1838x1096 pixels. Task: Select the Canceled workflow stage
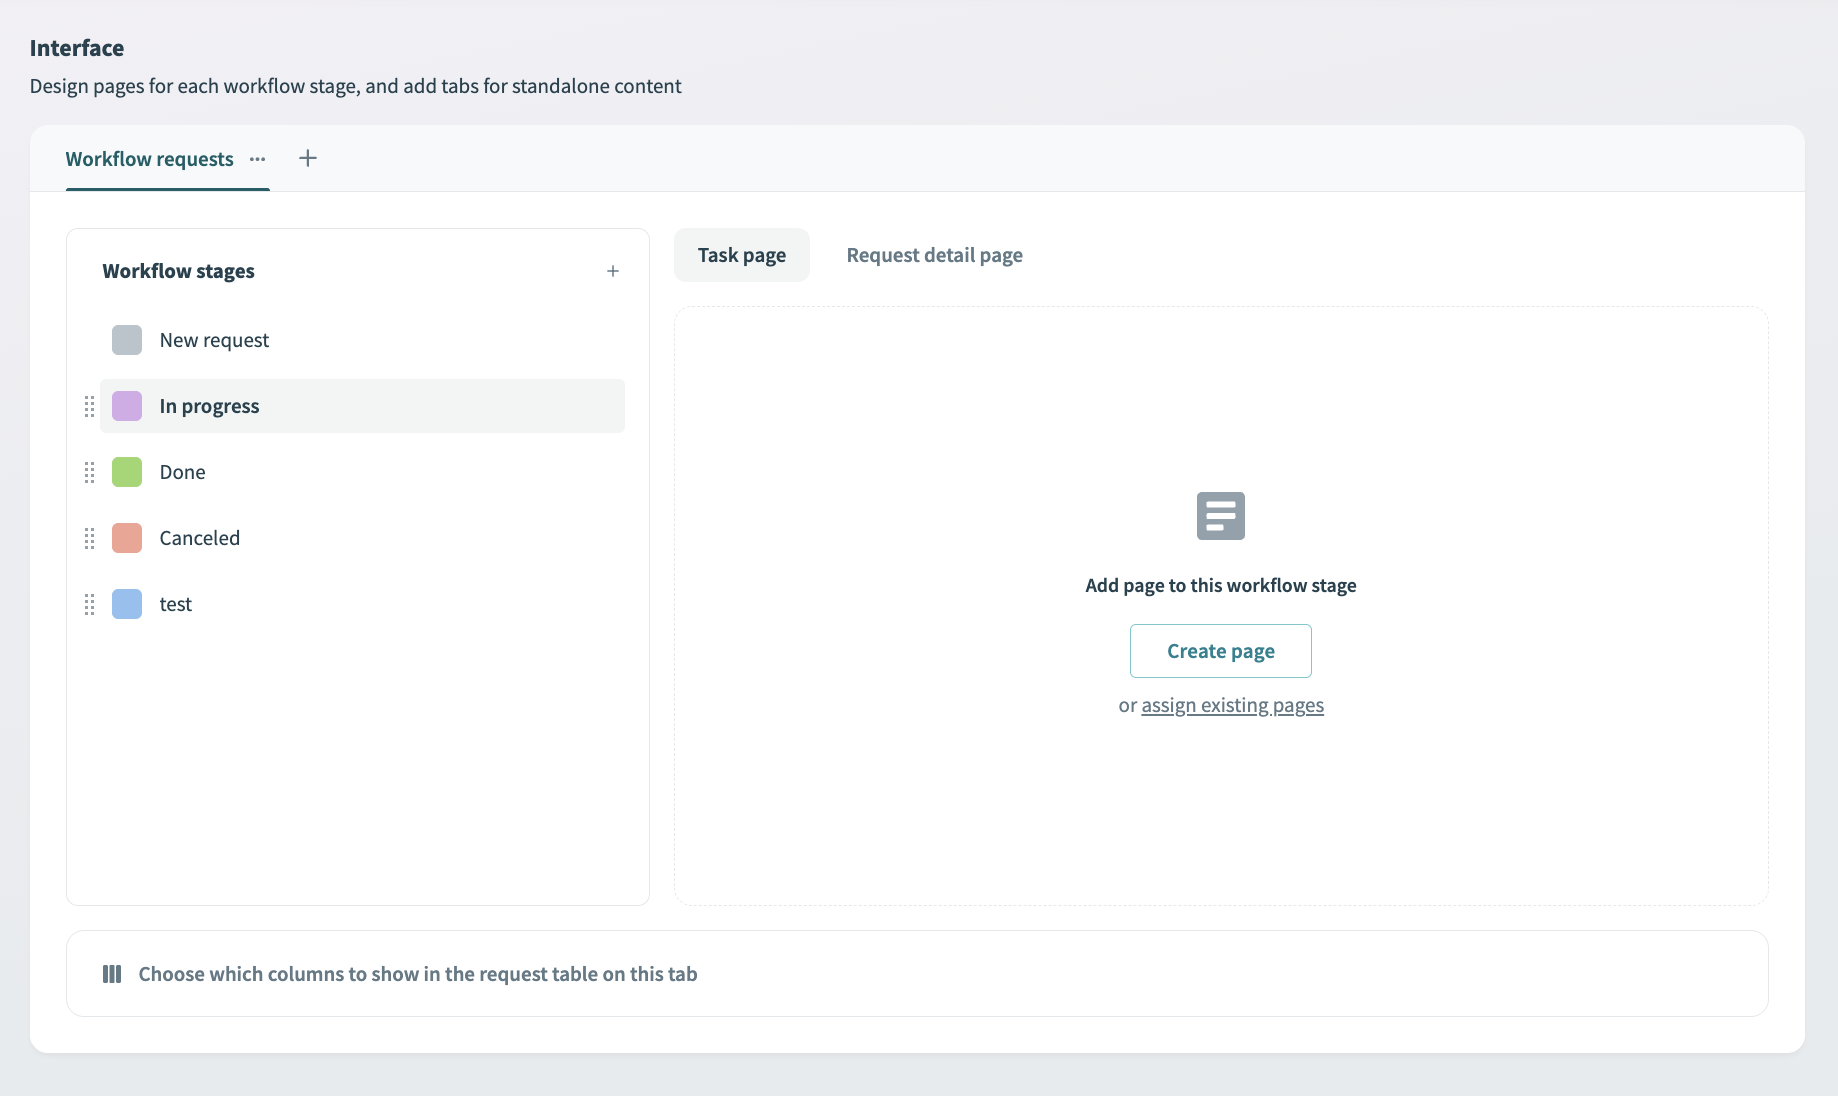click(x=199, y=538)
